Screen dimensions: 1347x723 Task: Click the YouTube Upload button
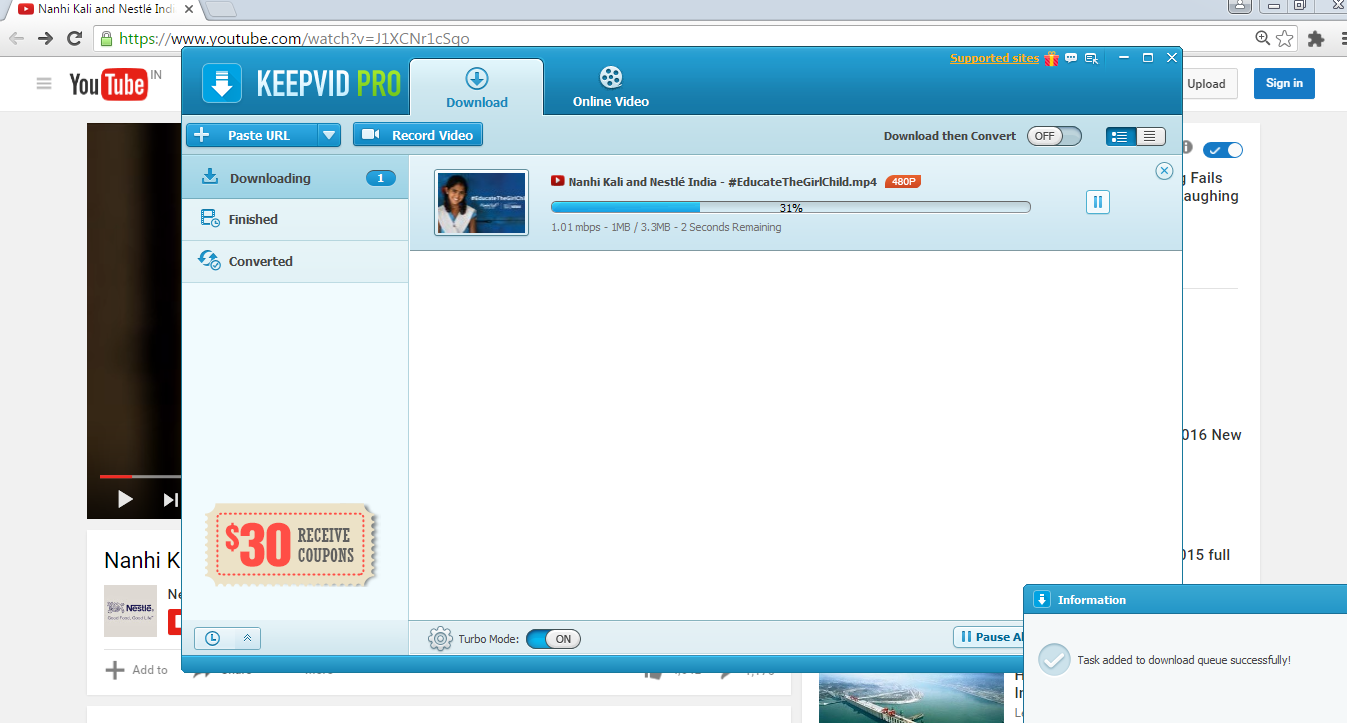point(1206,84)
